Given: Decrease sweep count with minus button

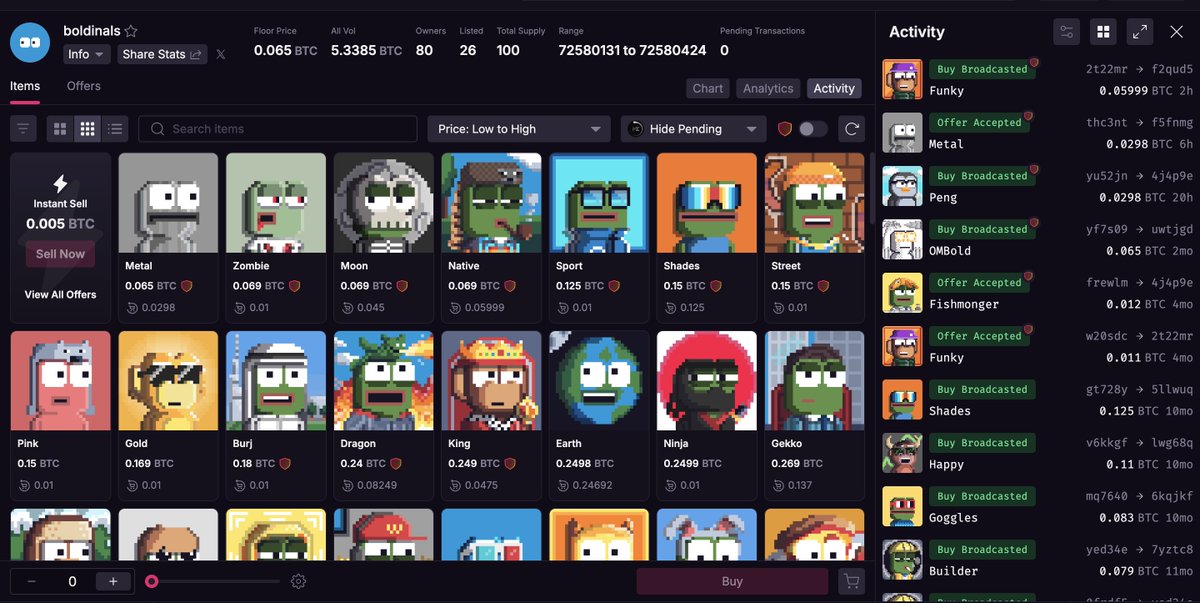Looking at the screenshot, I should coord(32,581).
